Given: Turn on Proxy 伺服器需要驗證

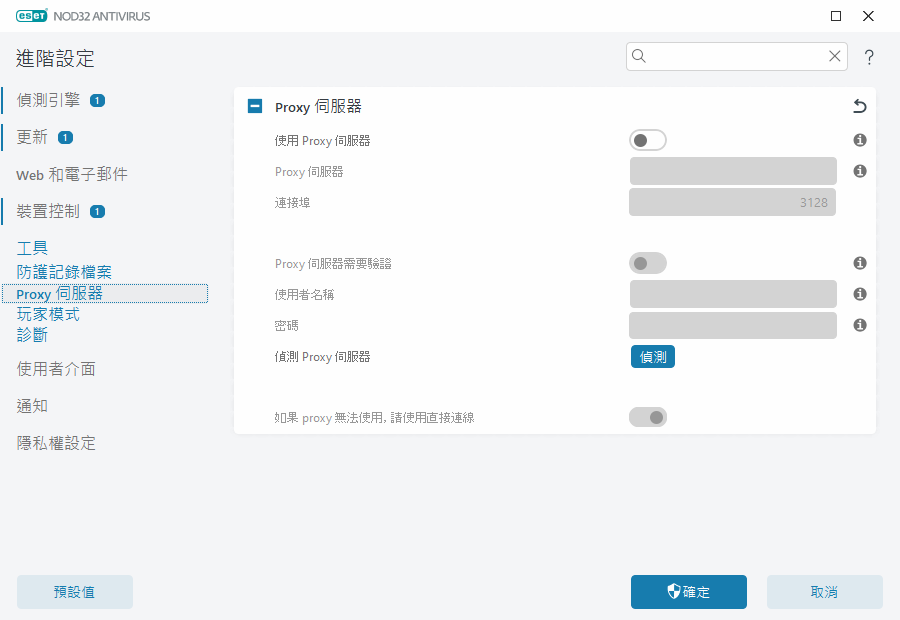Looking at the screenshot, I should click(647, 263).
